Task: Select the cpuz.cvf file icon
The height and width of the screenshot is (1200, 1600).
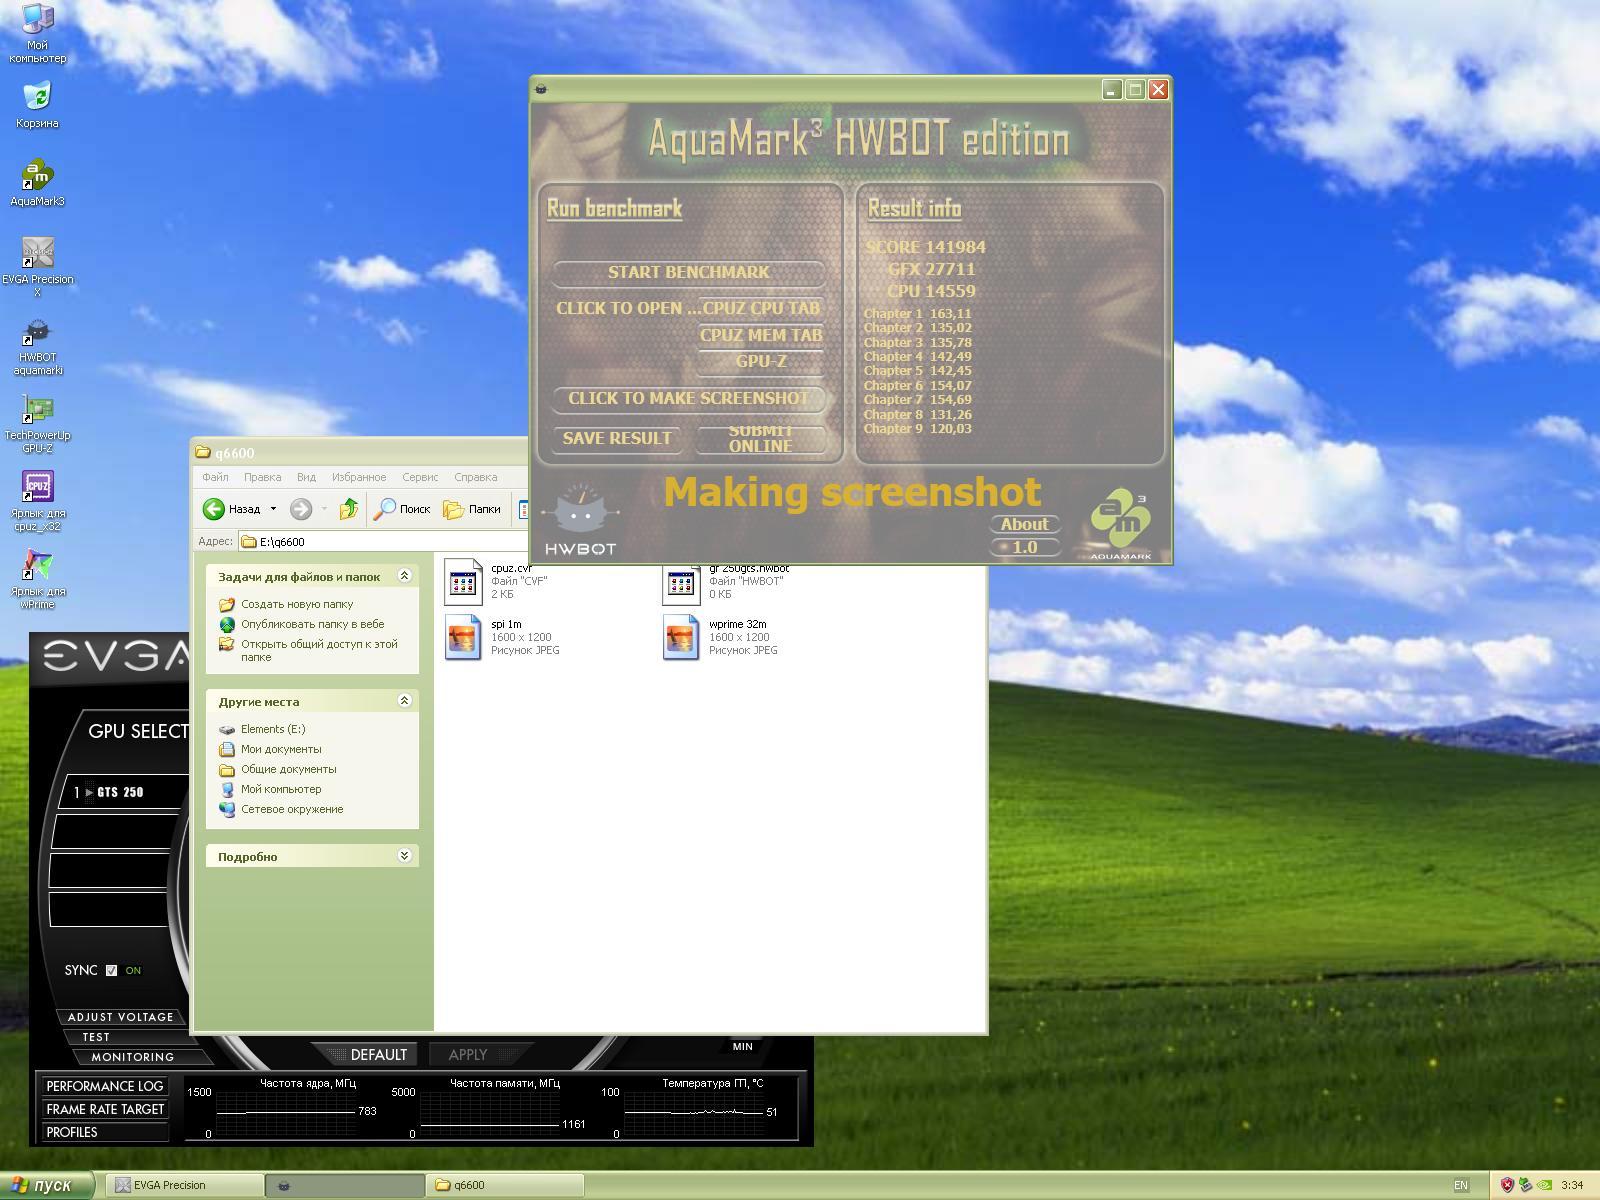Action: 463,584
